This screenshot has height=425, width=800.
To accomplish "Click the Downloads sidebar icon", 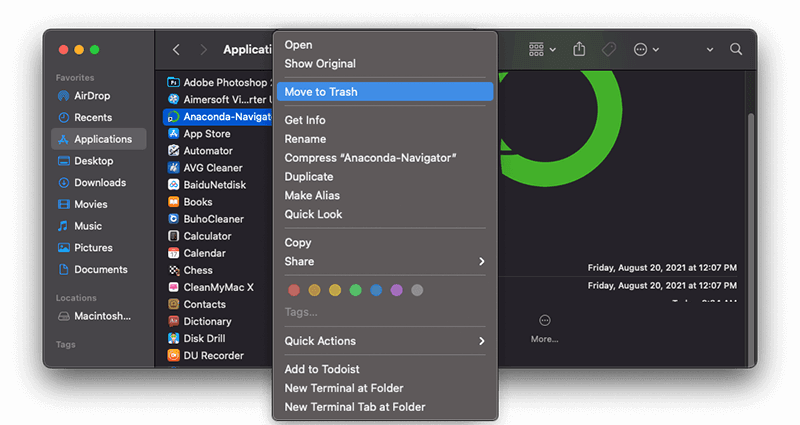I will [x=63, y=183].
